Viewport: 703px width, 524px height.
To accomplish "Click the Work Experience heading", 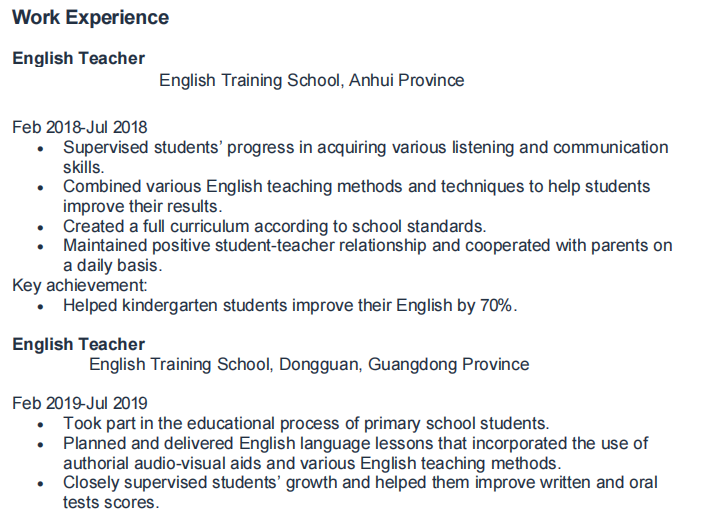I will pos(90,18).
